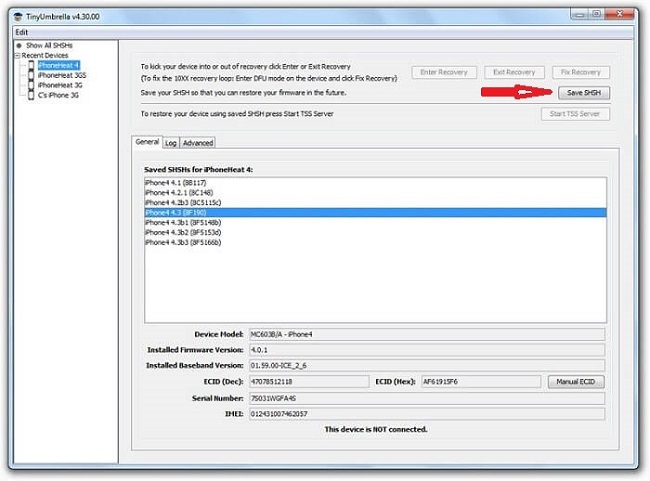Click the iPhoneHeat 3GS phone icon
650x481 pixels.
pyautogui.click(x=31, y=76)
